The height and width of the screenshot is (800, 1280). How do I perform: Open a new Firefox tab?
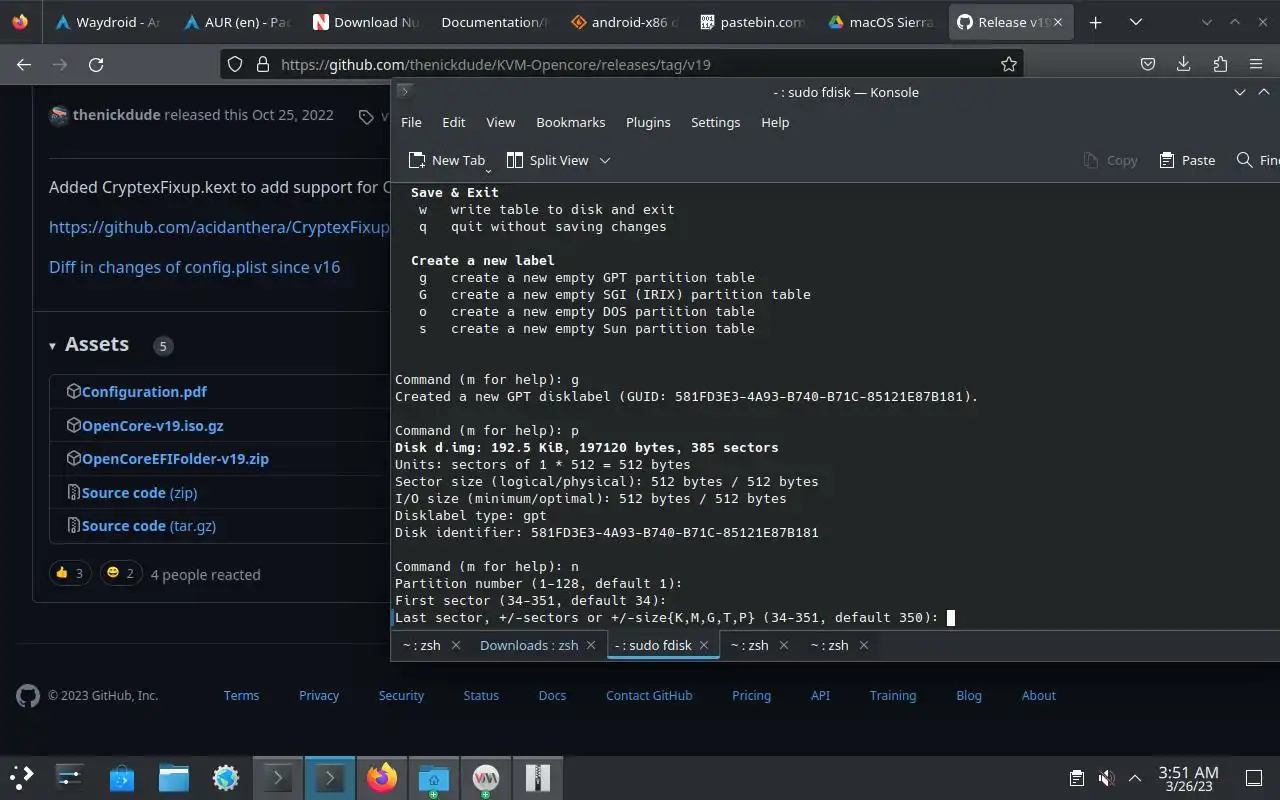point(1096,22)
